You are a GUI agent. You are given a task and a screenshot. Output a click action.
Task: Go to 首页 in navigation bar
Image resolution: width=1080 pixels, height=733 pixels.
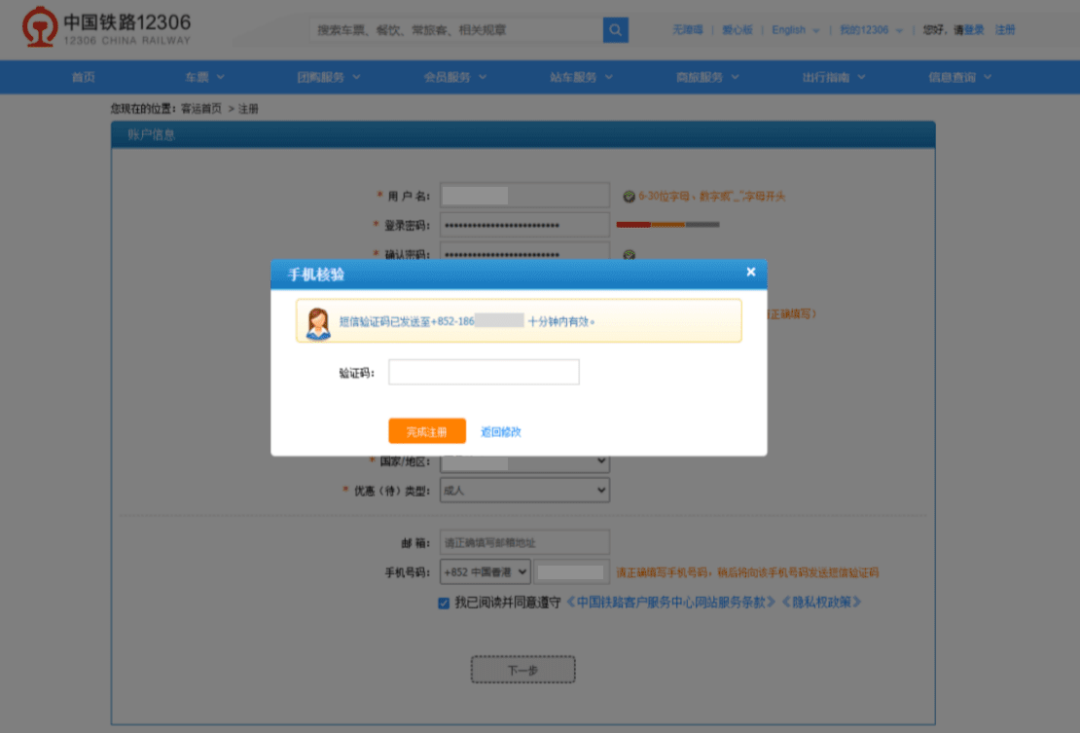tap(83, 77)
